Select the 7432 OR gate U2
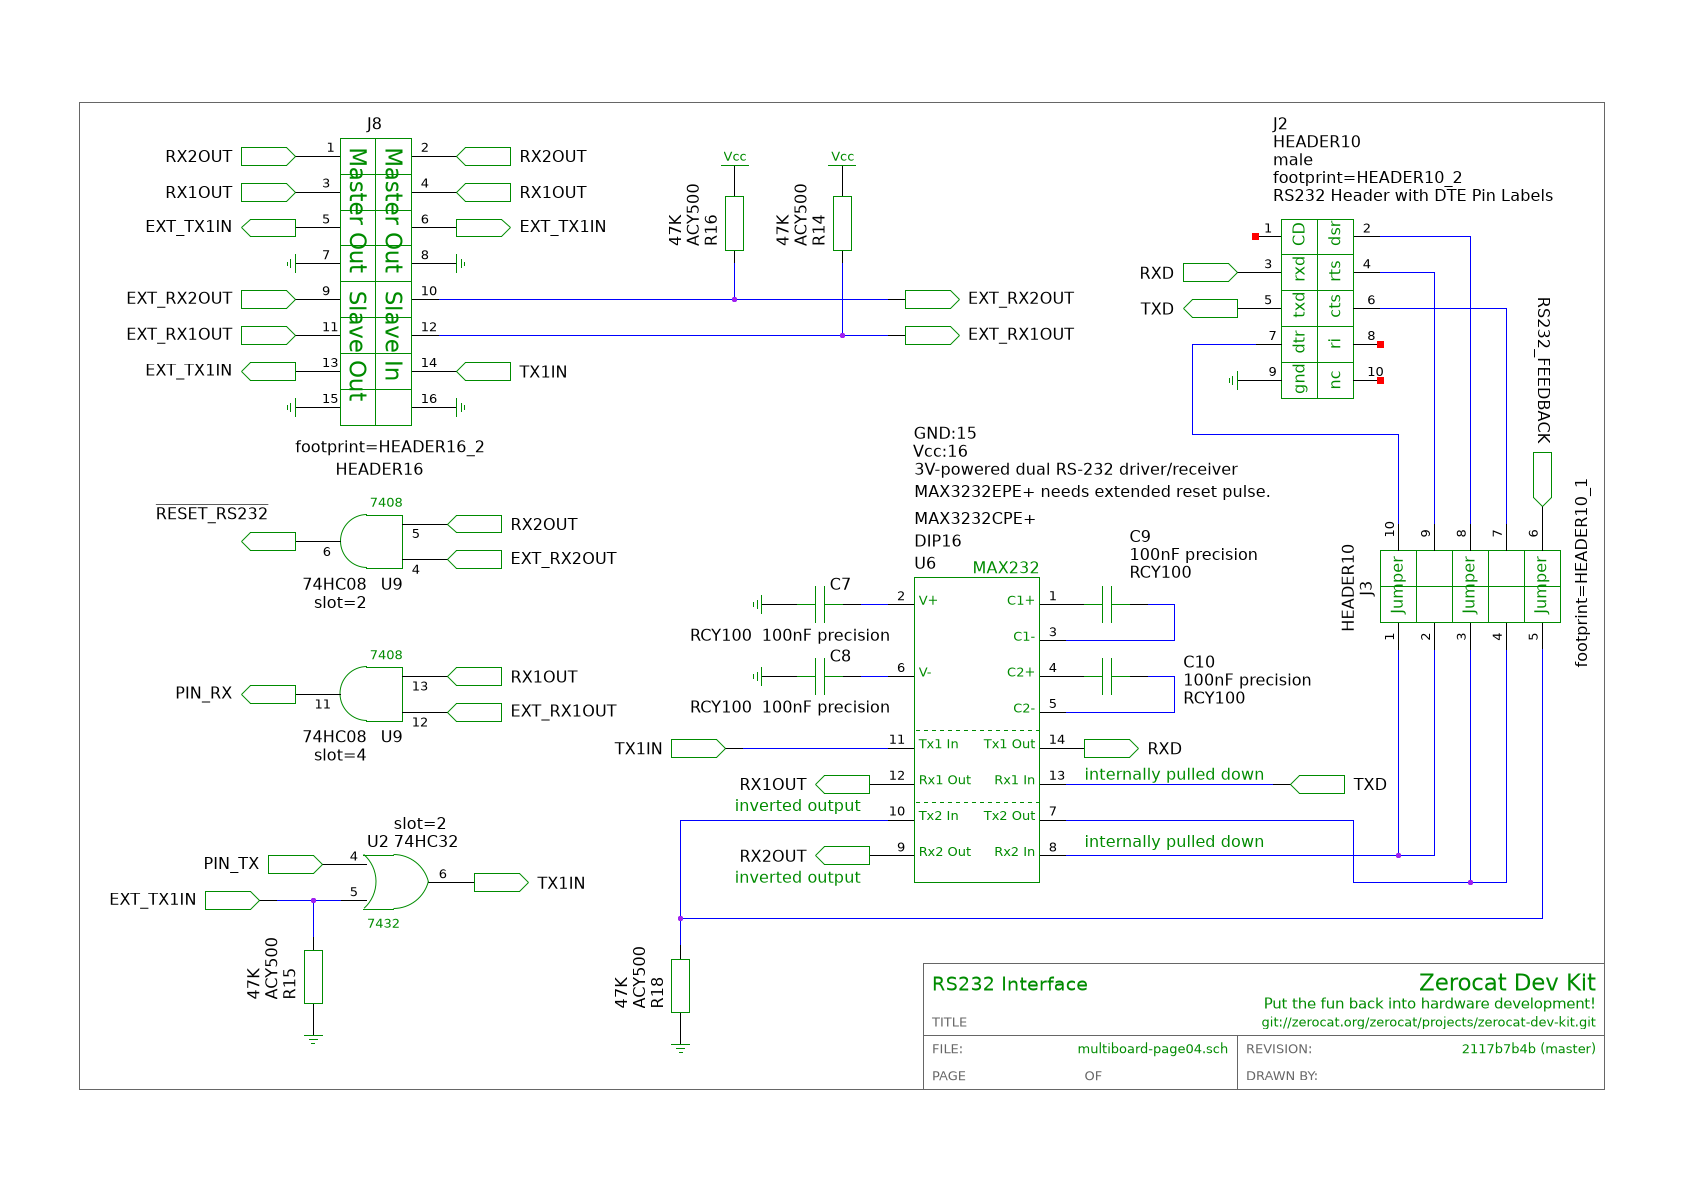This screenshot has height=1191, width=1684. click(x=397, y=881)
